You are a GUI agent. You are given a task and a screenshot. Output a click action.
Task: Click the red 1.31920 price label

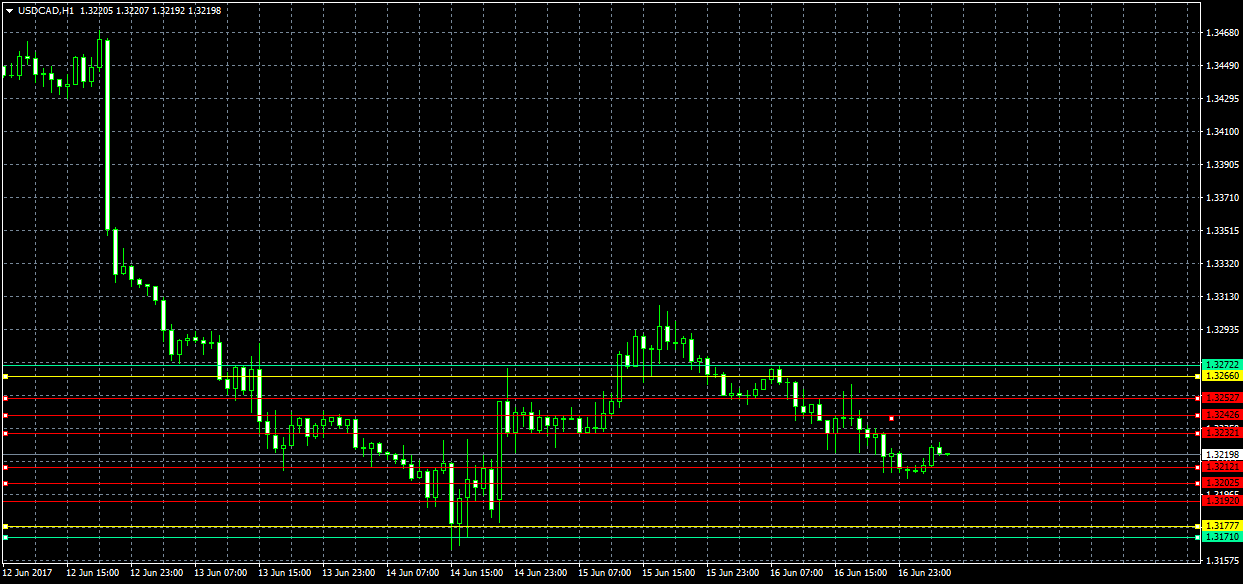1222,501
